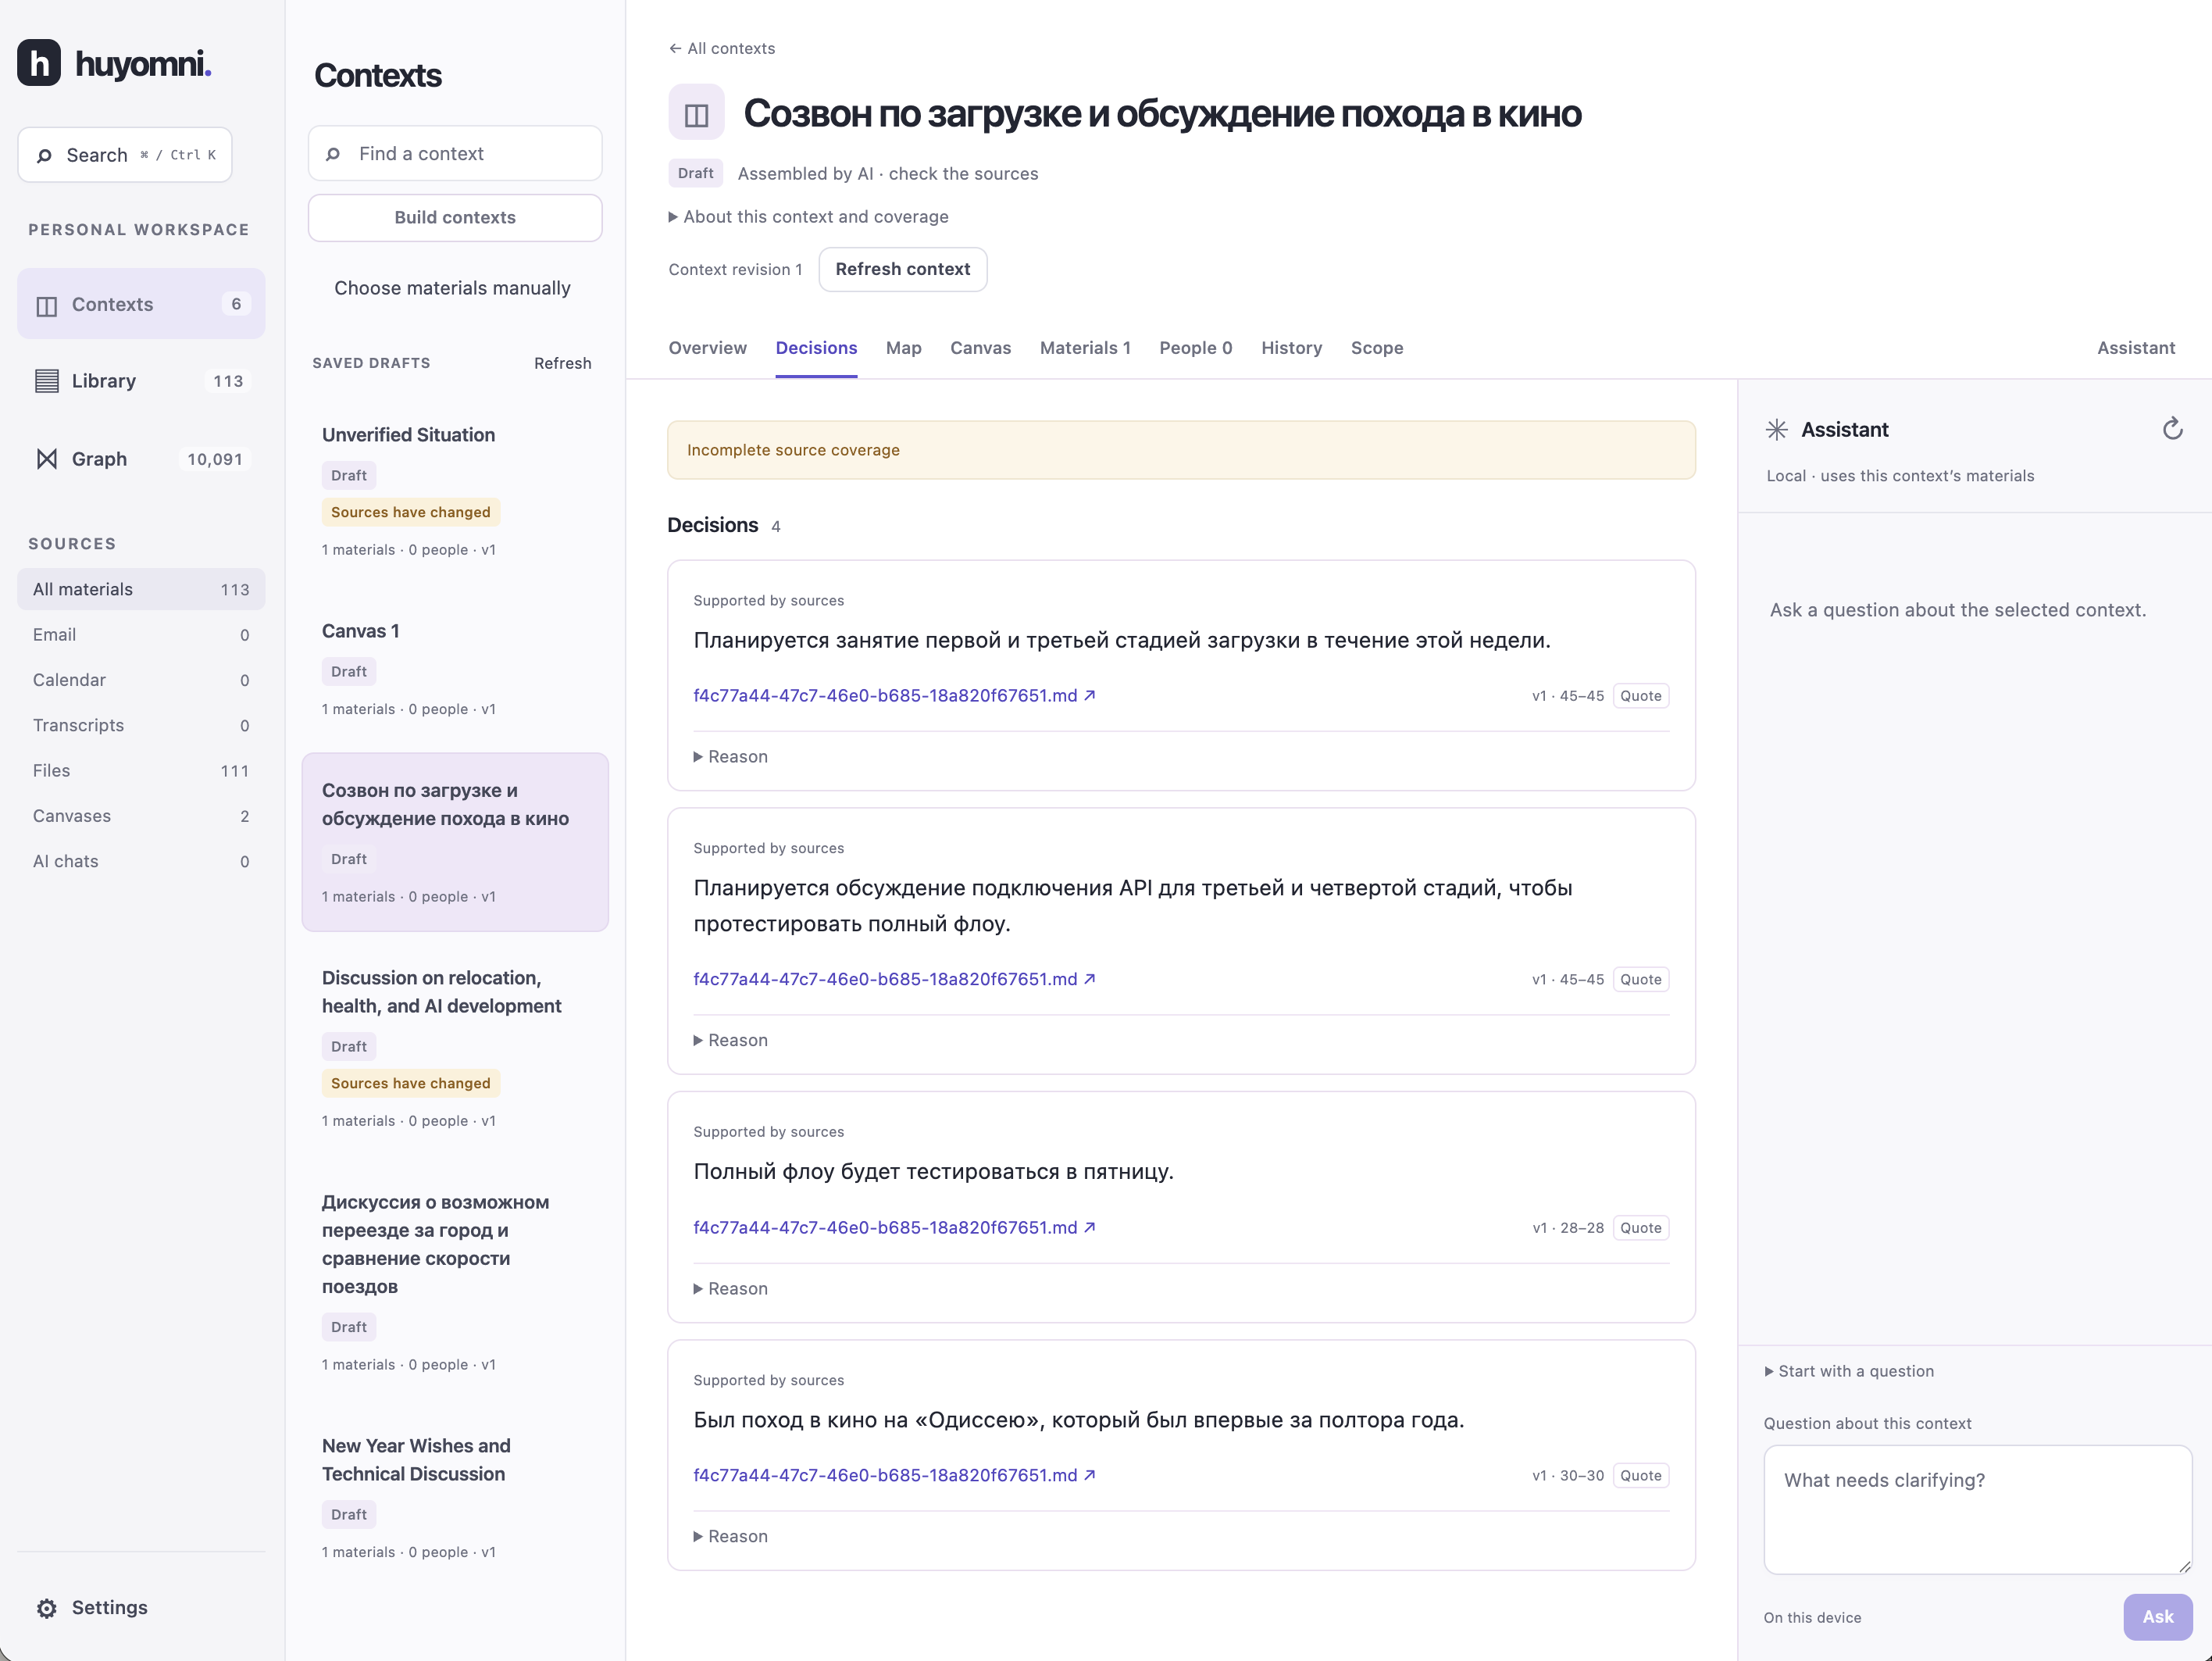
Task: Expand Reason under cinema trip decision
Action: pos(731,1536)
